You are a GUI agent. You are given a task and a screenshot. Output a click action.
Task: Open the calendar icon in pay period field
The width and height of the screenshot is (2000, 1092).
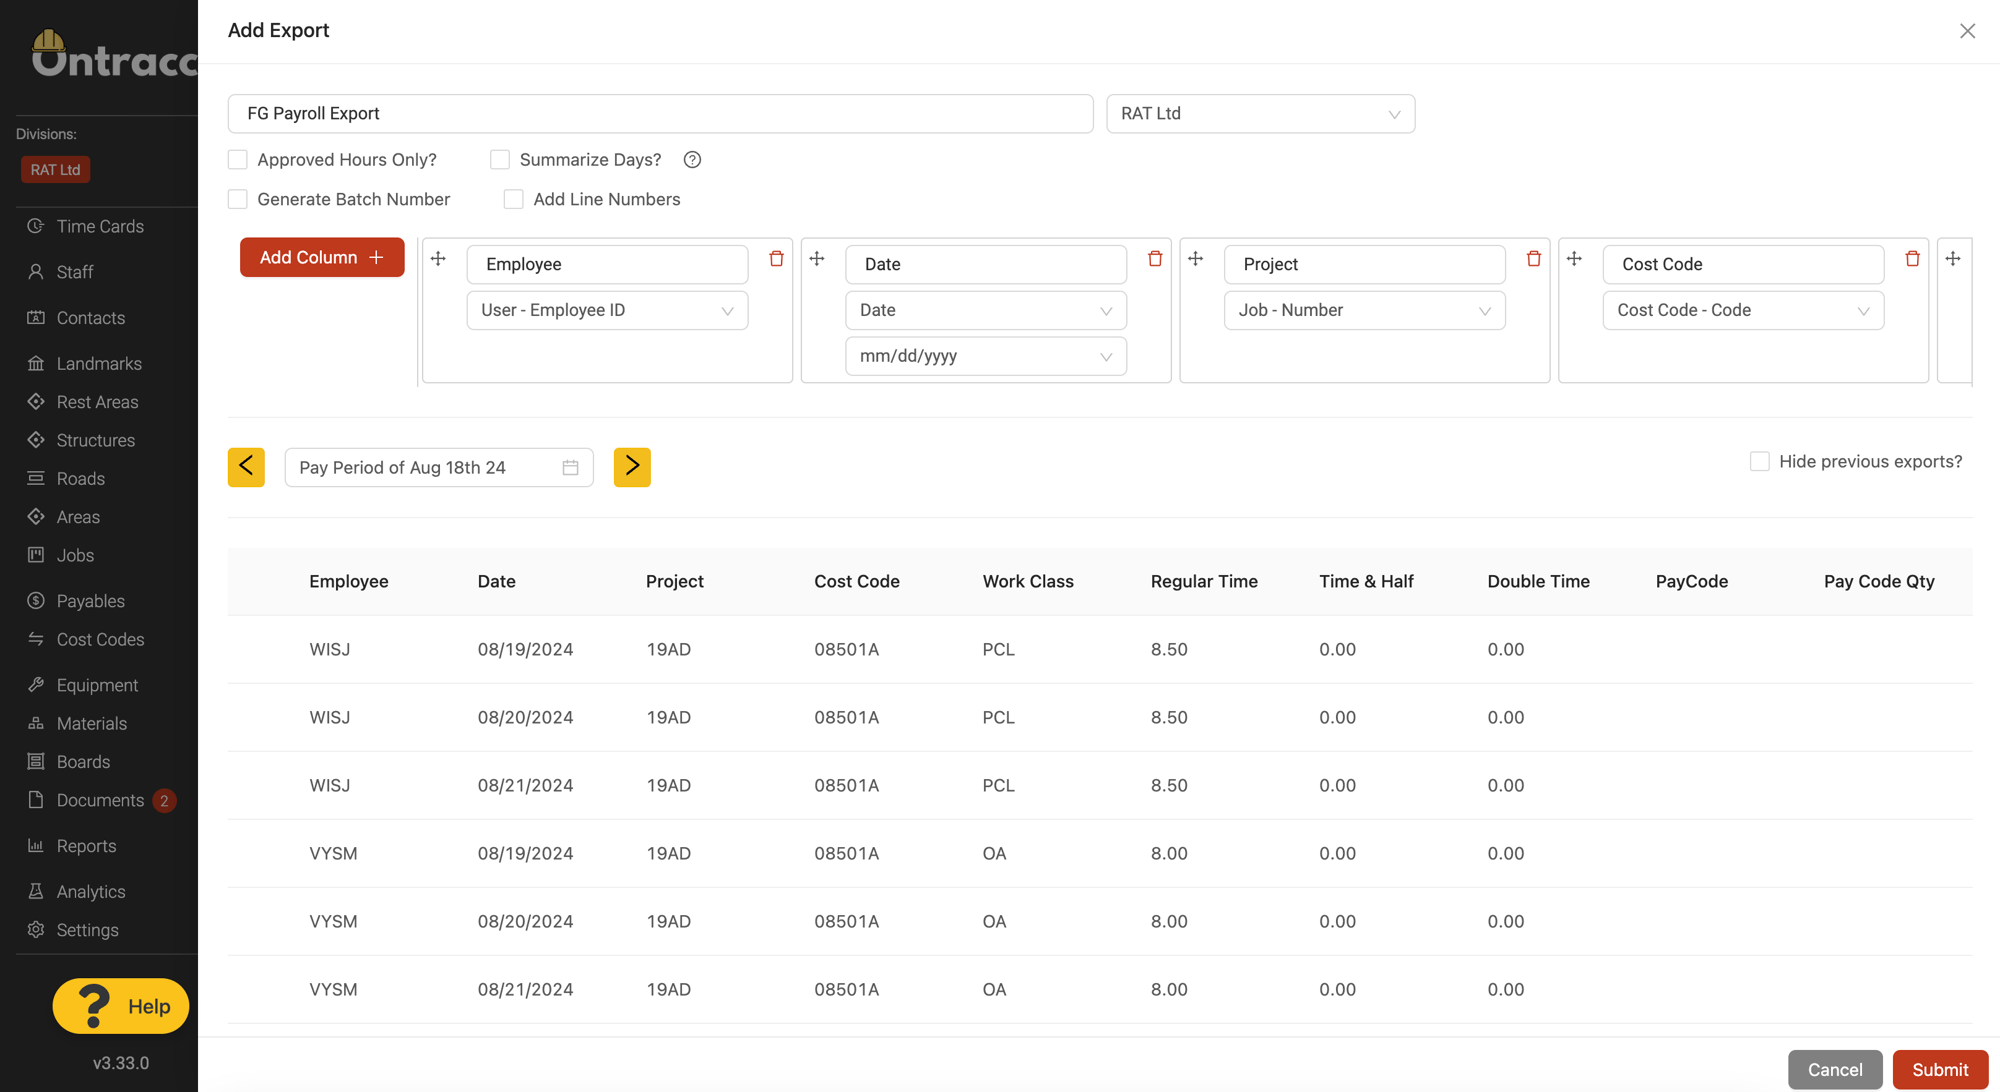[570, 467]
